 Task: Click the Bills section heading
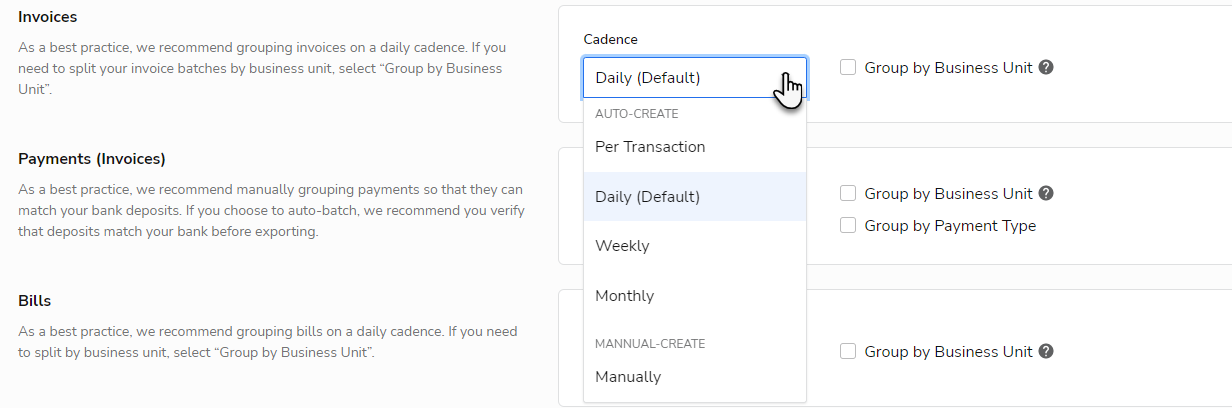click(34, 301)
